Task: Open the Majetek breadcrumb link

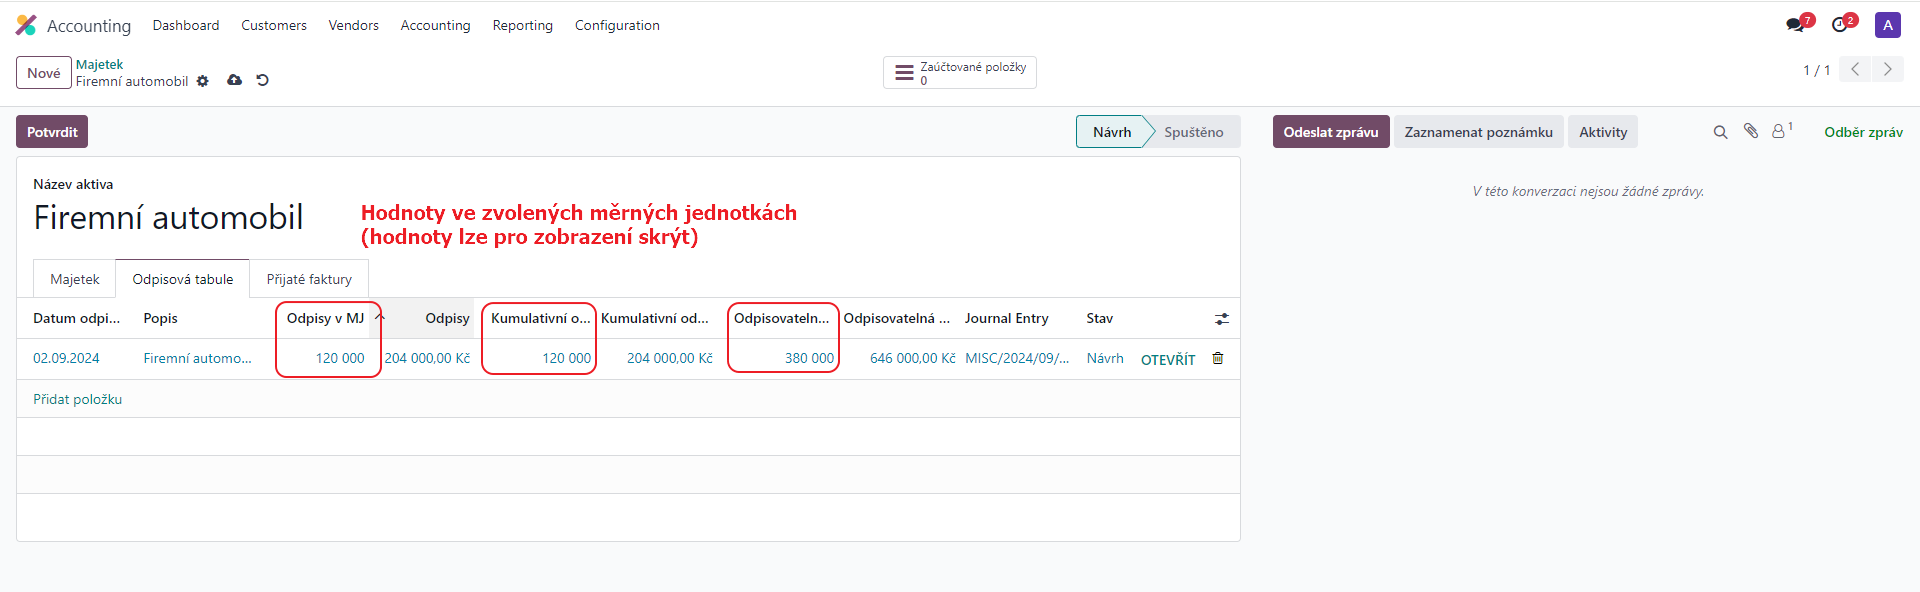Action: [99, 64]
